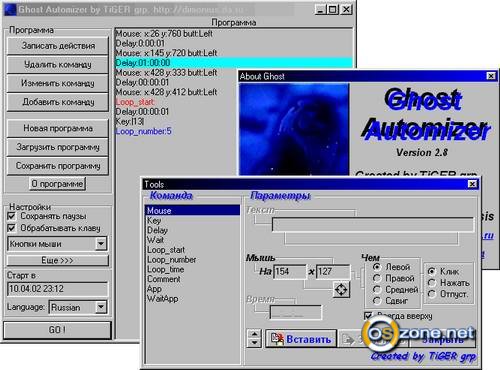Select Левой mouse button radio option
The height and width of the screenshot is (370, 500).
(x=377, y=267)
